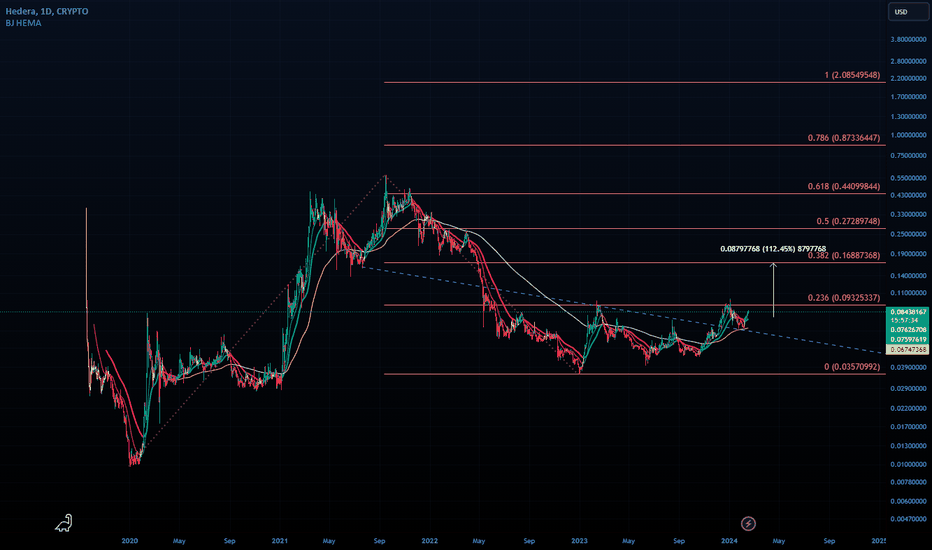Click the 1.00000000 price axis label
The width and height of the screenshot is (932, 550).
pyautogui.click(x=908, y=135)
